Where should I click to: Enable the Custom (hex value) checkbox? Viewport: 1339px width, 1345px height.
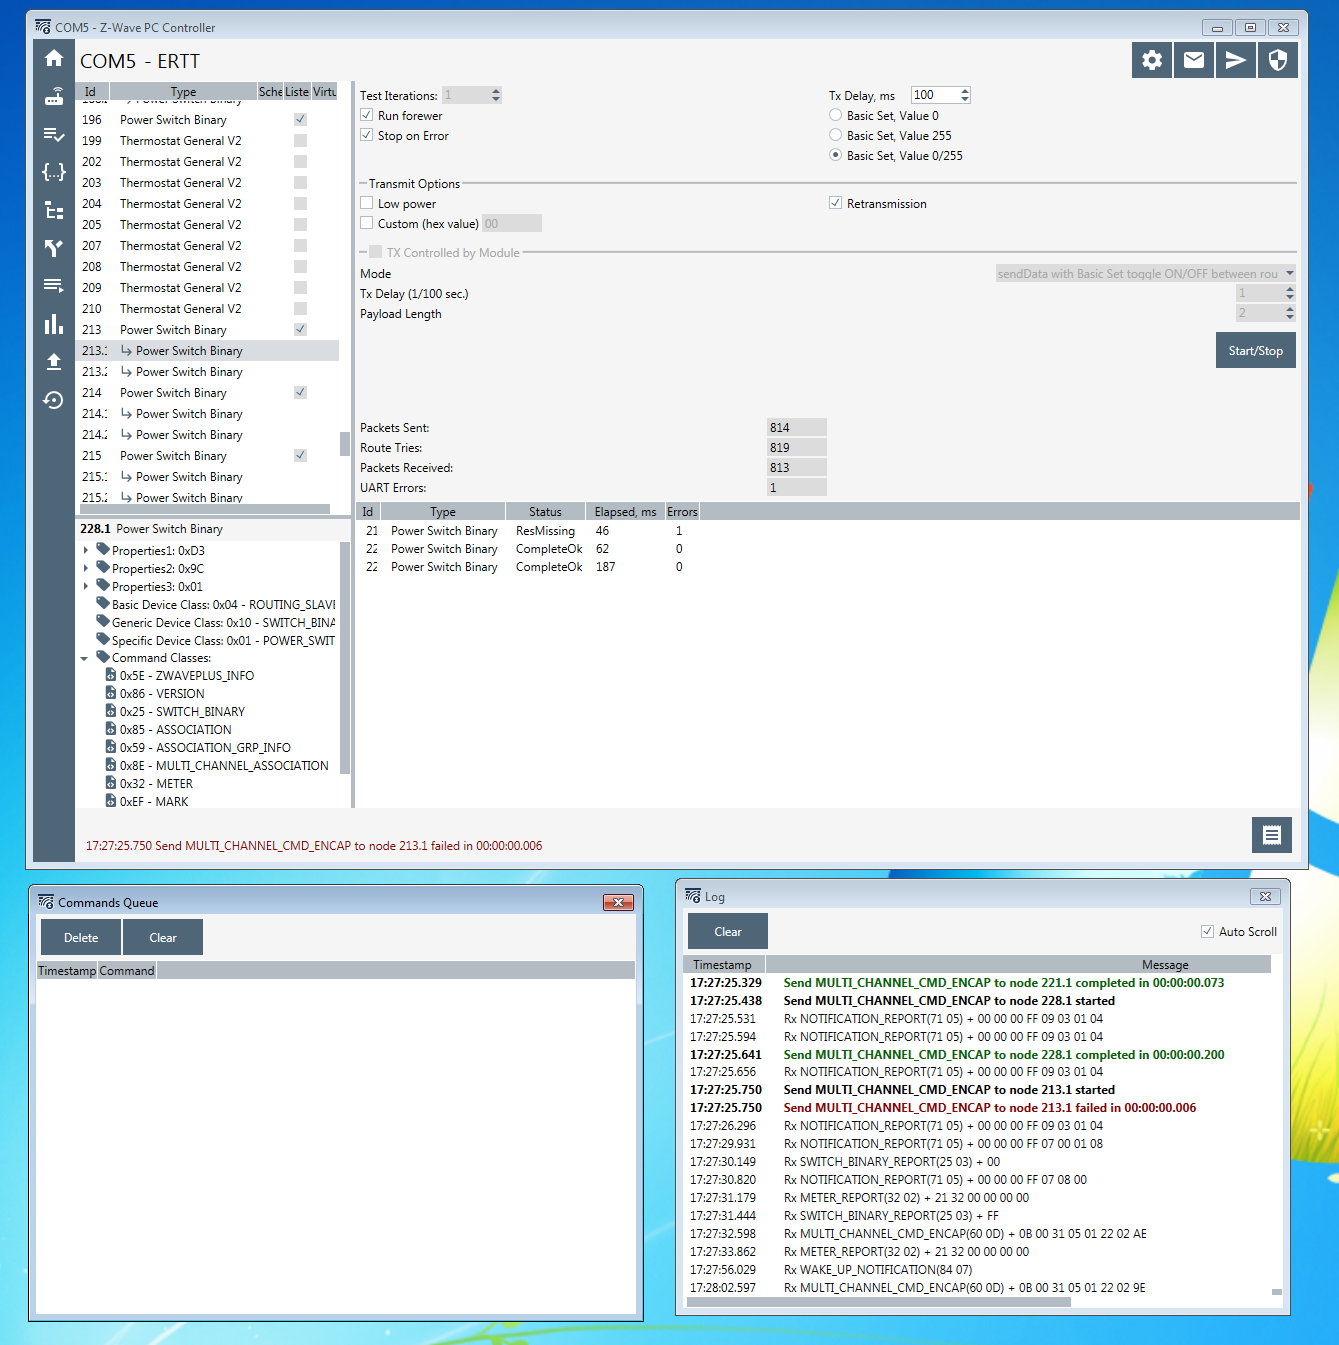(x=367, y=223)
